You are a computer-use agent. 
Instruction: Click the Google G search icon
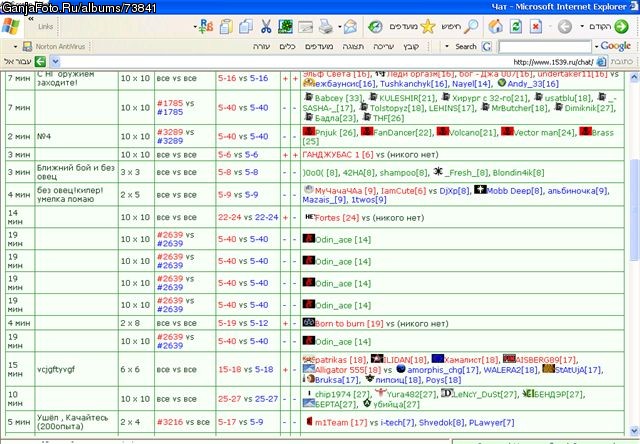pyautogui.click(x=487, y=47)
